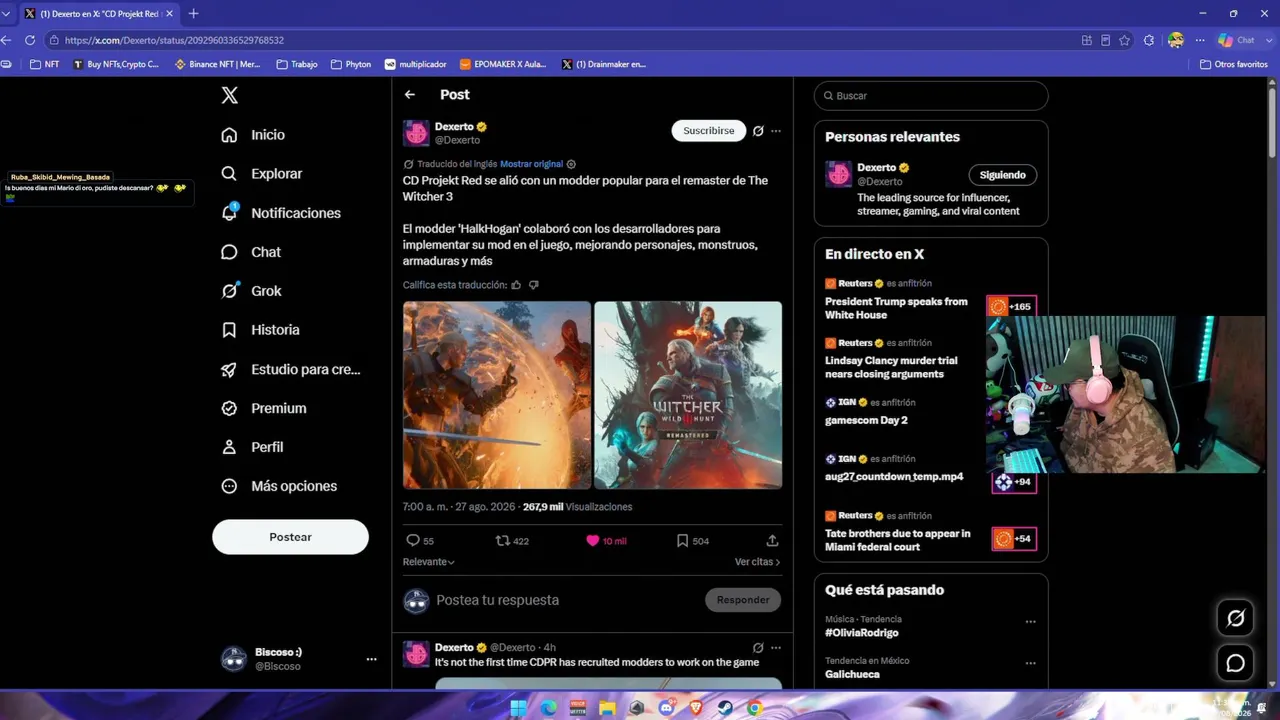Click Dexerto's profile avatar on the post
Image resolution: width=1280 pixels, height=720 pixels.
(416, 133)
